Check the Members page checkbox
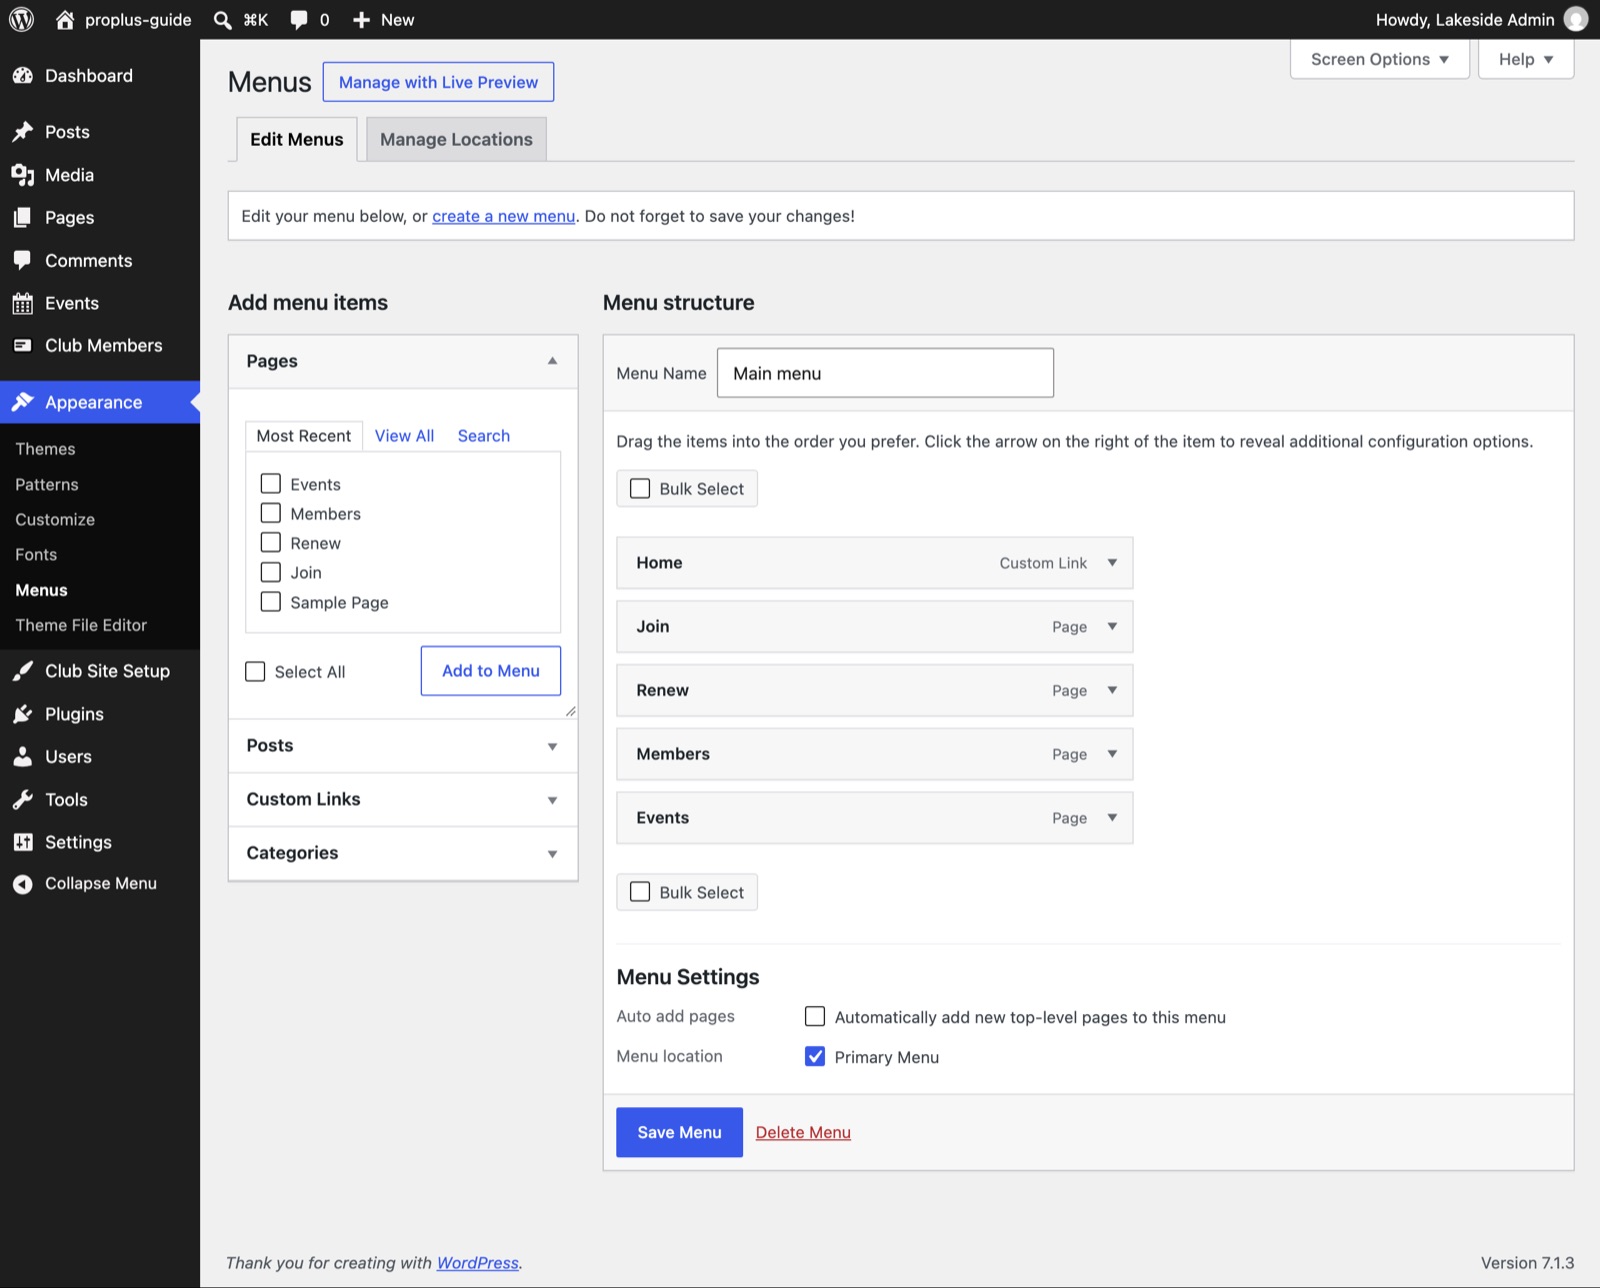 (x=271, y=513)
